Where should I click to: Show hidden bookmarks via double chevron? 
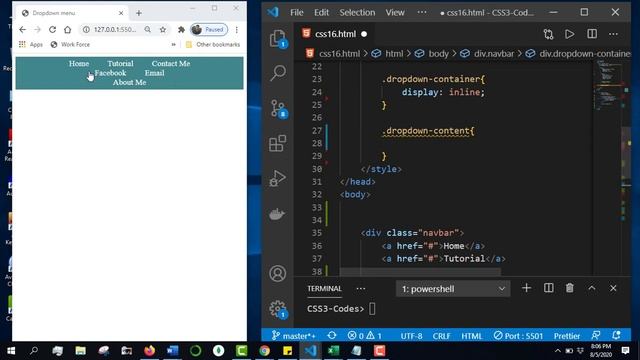click(173, 44)
